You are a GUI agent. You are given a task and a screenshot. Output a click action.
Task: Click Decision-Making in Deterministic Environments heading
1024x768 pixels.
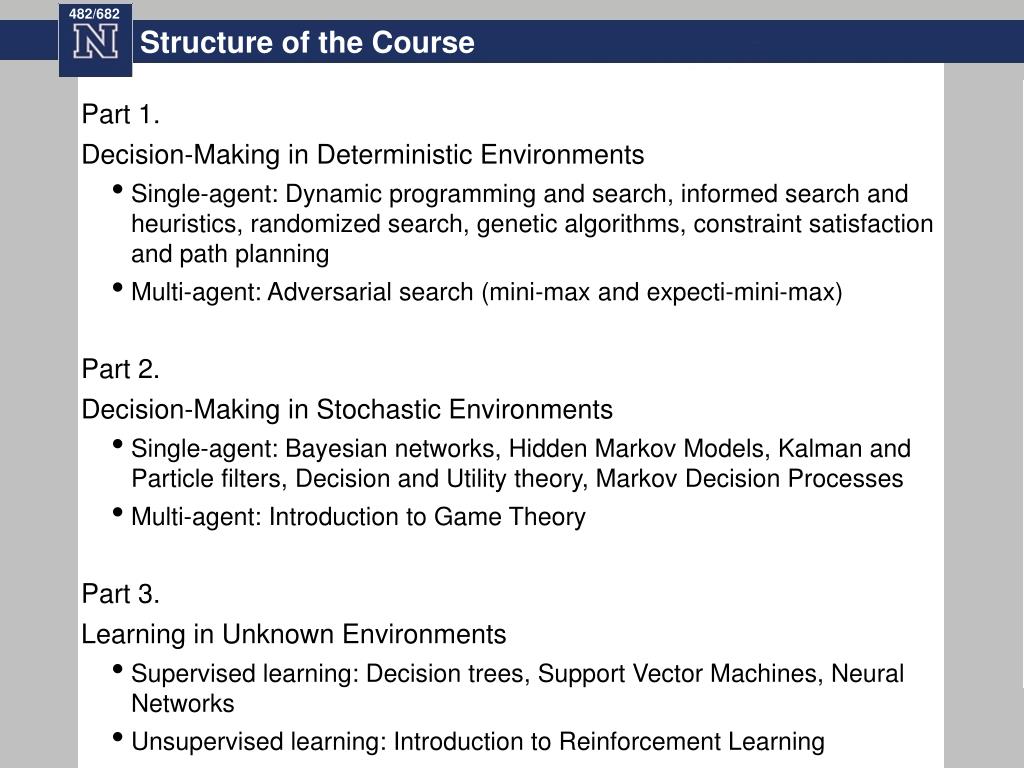coord(362,155)
